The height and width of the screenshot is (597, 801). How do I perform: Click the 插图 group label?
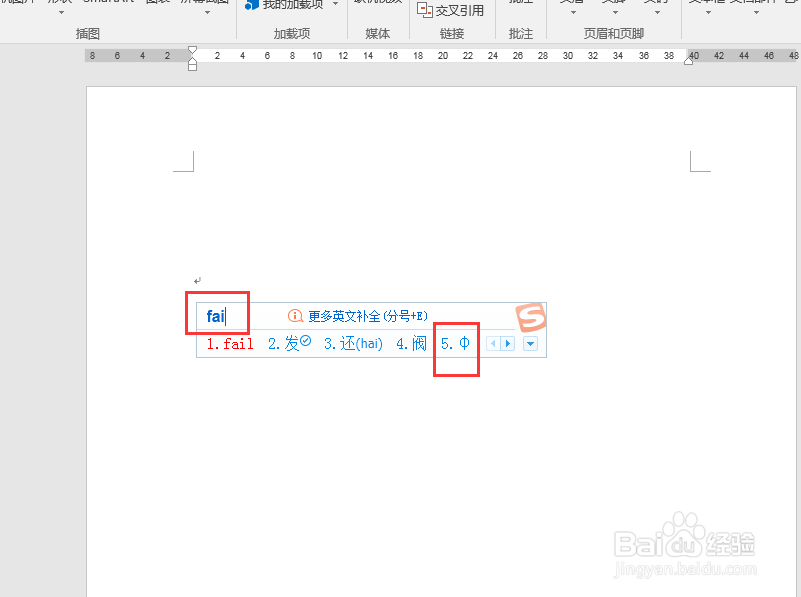pyautogui.click(x=87, y=33)
